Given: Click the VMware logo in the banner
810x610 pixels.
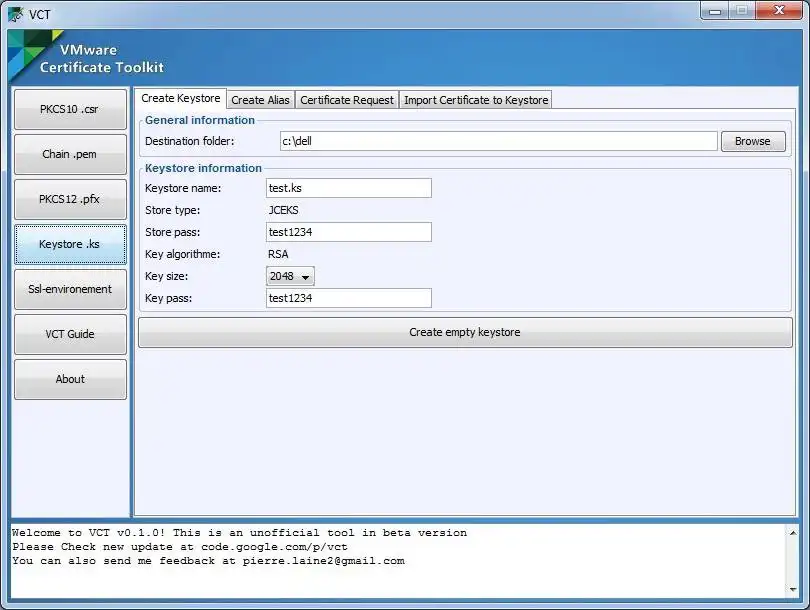Looking at the screenshot, I should (x=34, y=54).
